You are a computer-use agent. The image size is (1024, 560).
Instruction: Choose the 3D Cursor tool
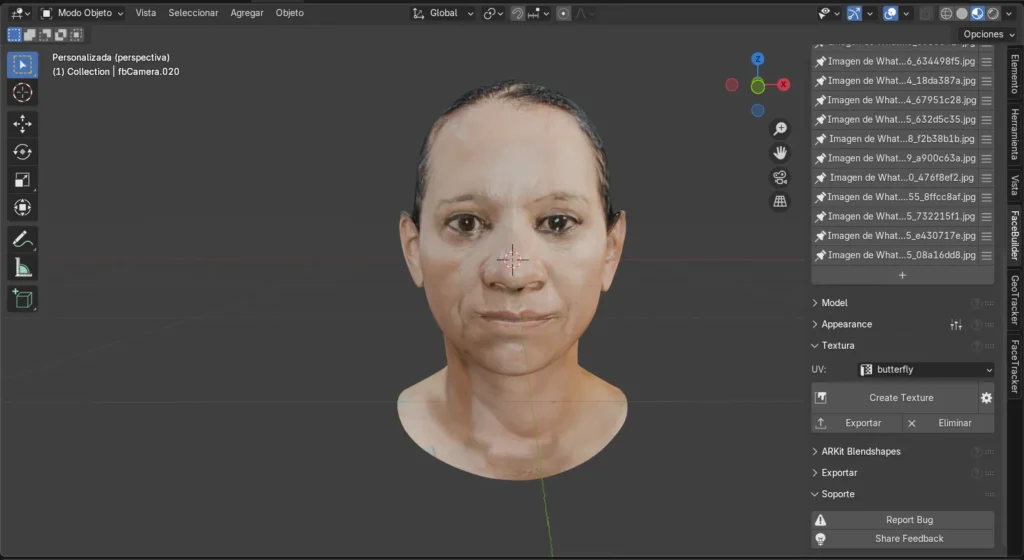22,93
